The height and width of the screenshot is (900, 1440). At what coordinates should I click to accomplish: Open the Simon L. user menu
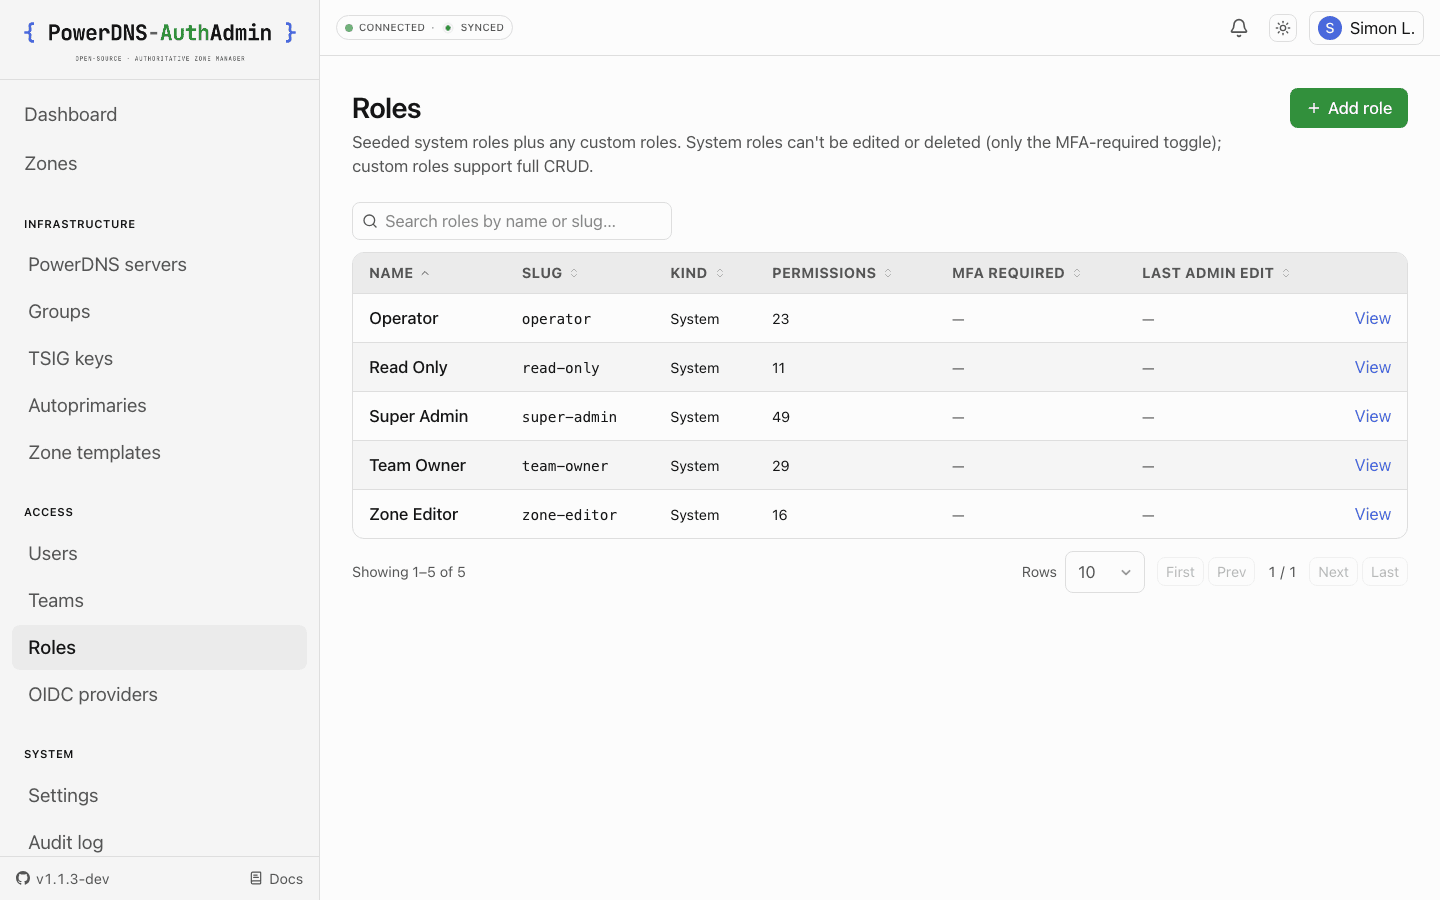pyautogui.click(x=1366, y=28)
